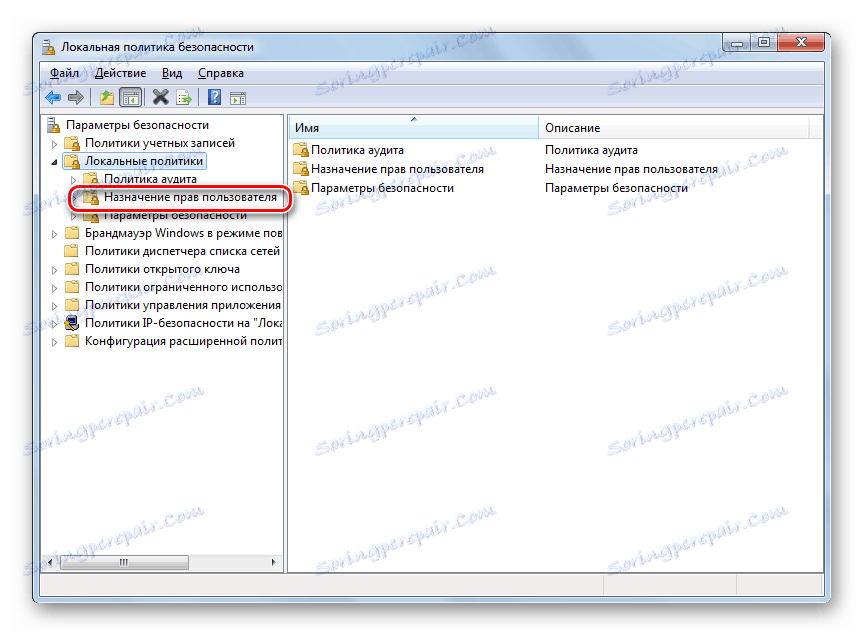The image size is (864, 636).
Task: Select Политика аудита in the tree
Action: pyautogui.click(x=150, y=179)
